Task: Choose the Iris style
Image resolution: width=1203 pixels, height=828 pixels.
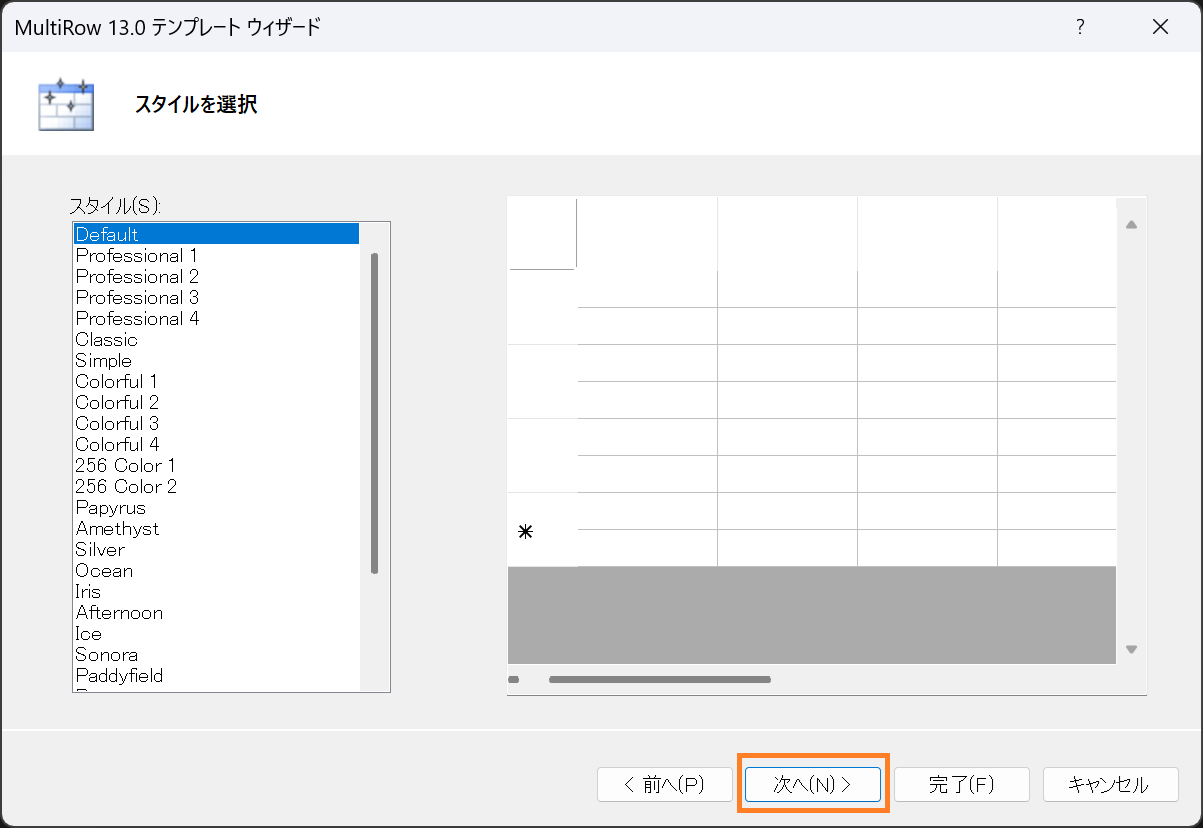Action: click(x=216, y=591)
